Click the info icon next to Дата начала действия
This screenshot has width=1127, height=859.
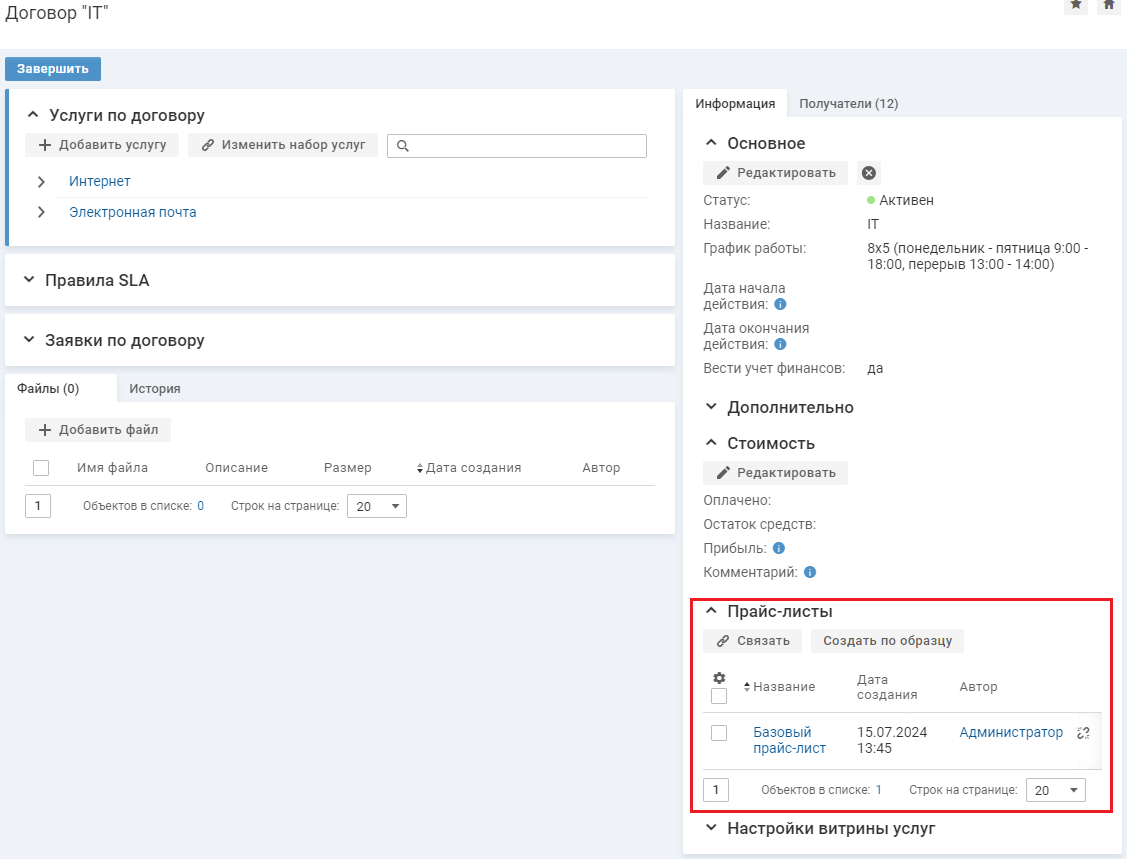(x=780, y=304)
